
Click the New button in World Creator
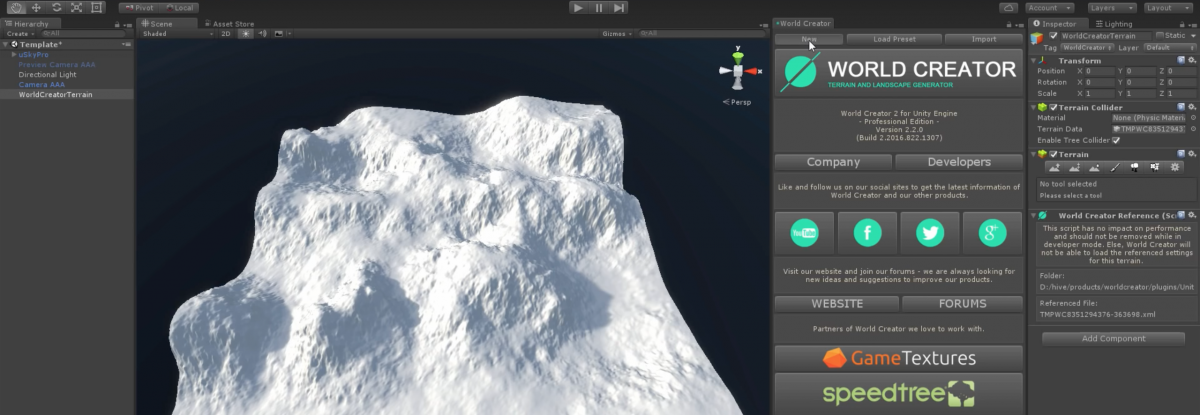(808, 39)
